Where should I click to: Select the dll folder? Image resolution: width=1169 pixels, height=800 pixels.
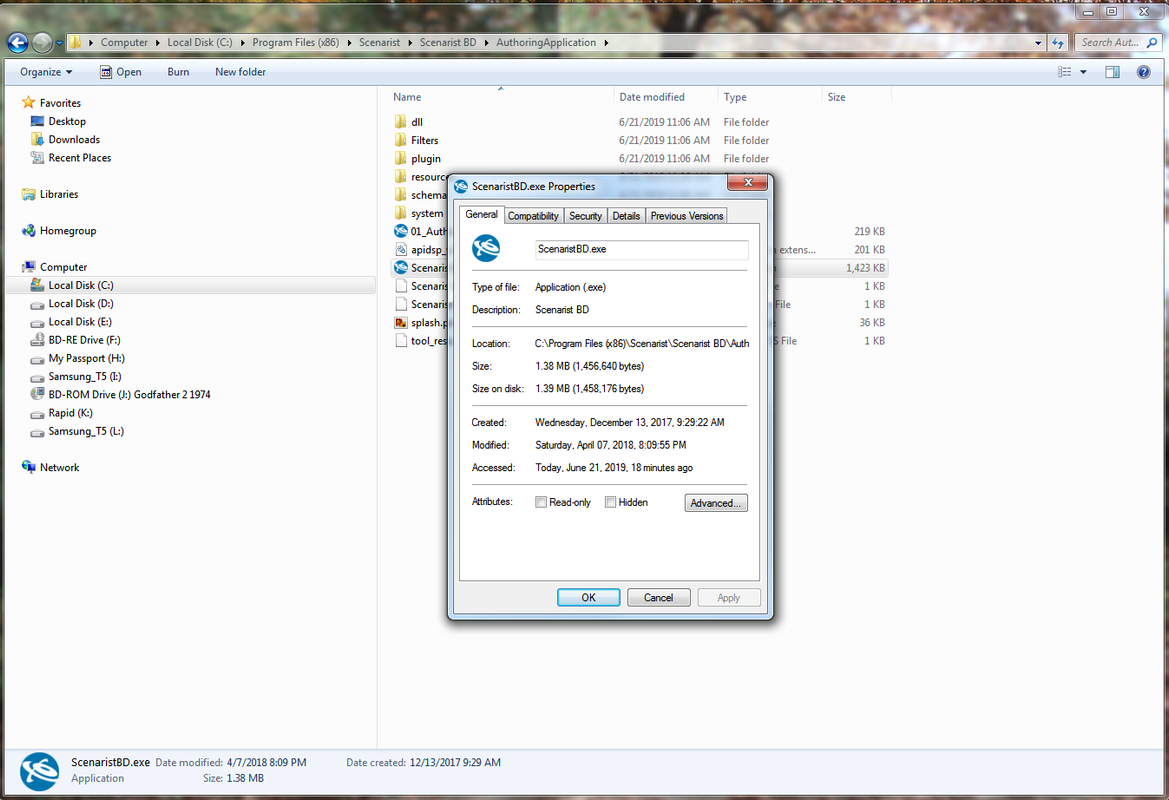point(417,122)
